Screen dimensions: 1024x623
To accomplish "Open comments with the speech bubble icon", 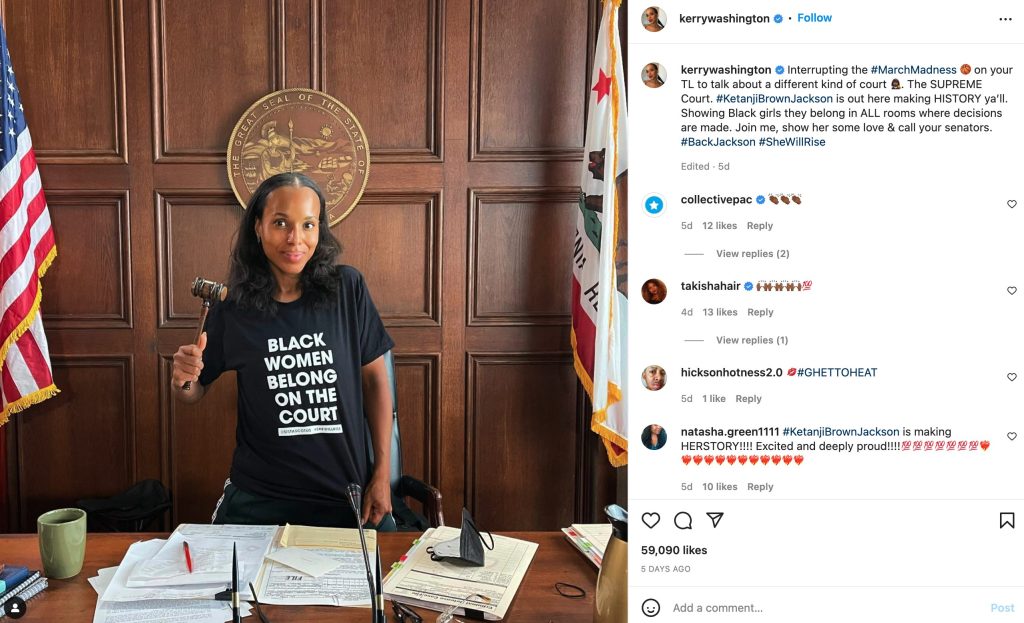I will 683,520.
